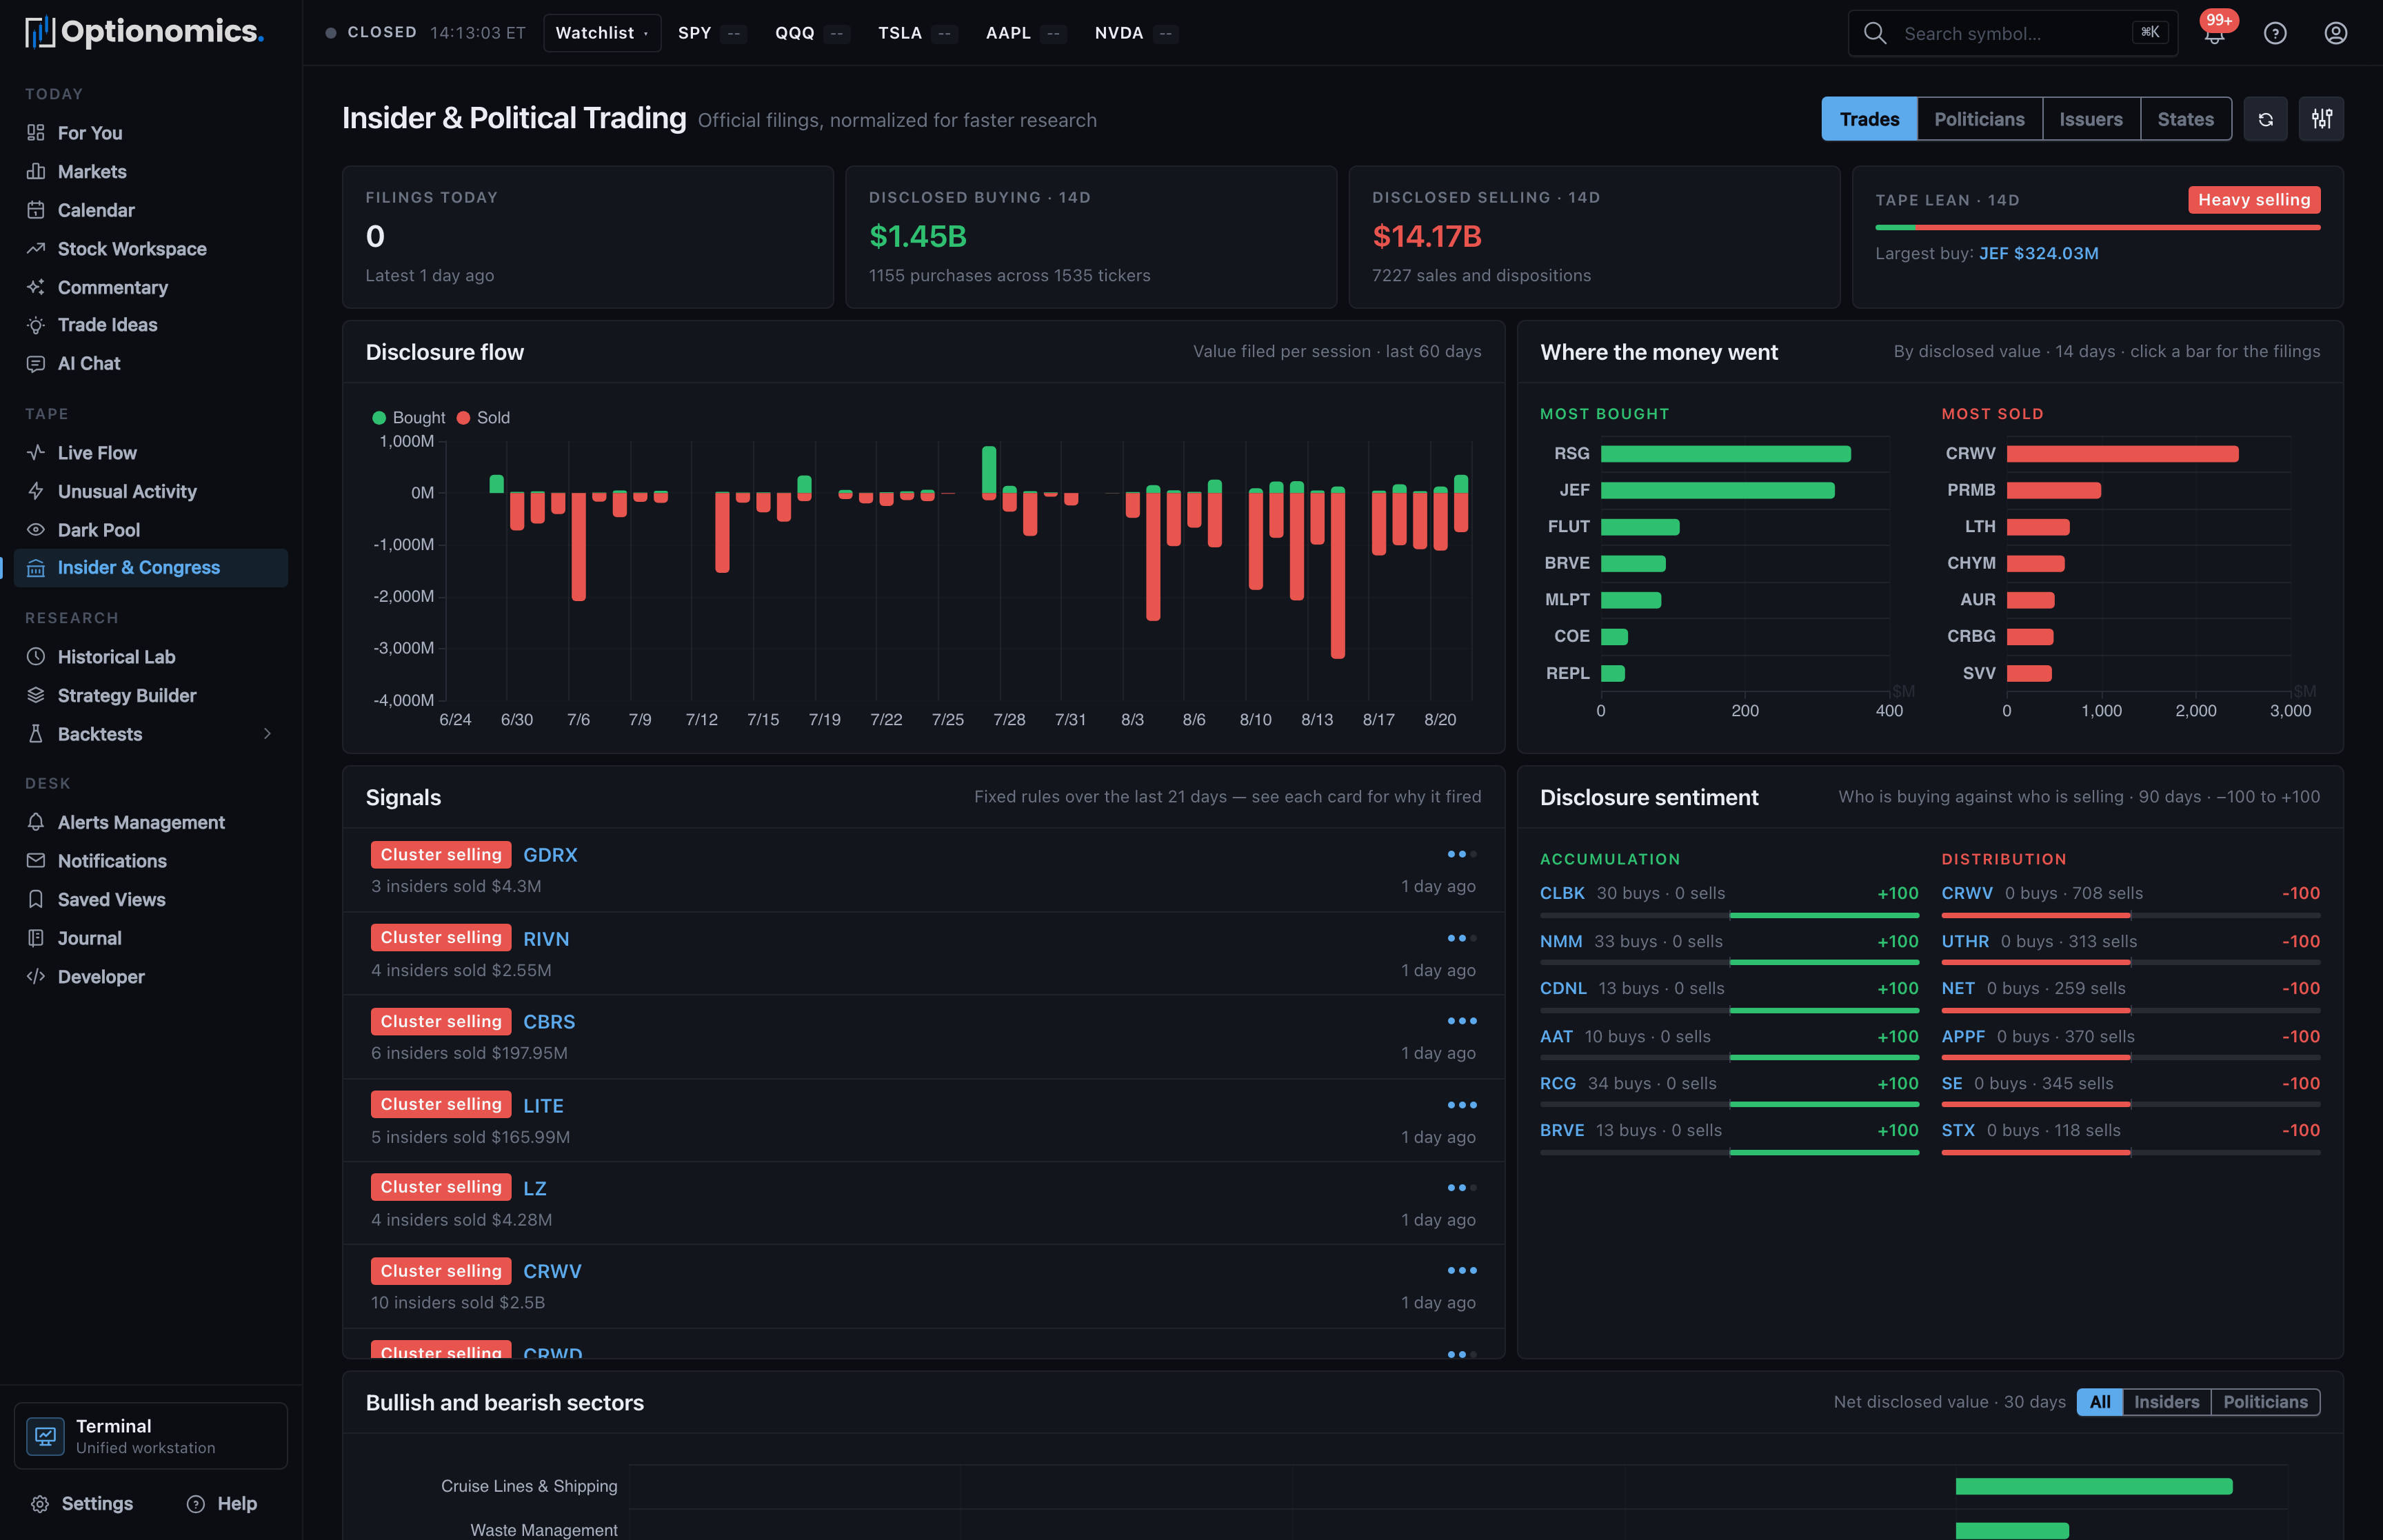This screenshot has height=1540, width=2383.
Task: Switch to the Trades tab
Action: pyautogui.click(x=1869, y=119)
